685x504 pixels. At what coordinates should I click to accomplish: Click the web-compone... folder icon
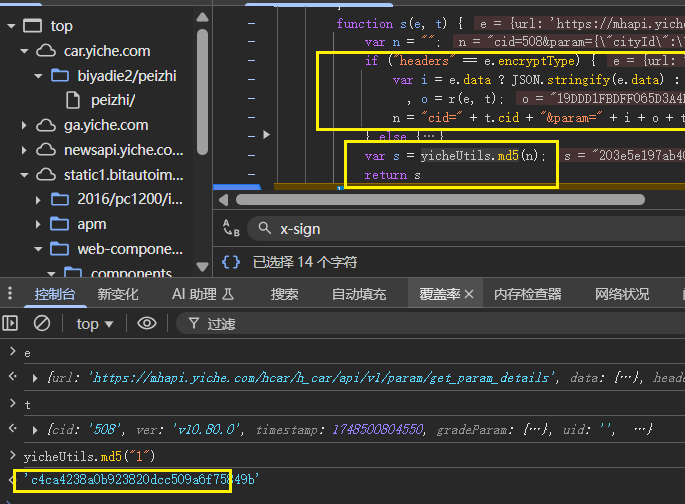tap(60, 249)
